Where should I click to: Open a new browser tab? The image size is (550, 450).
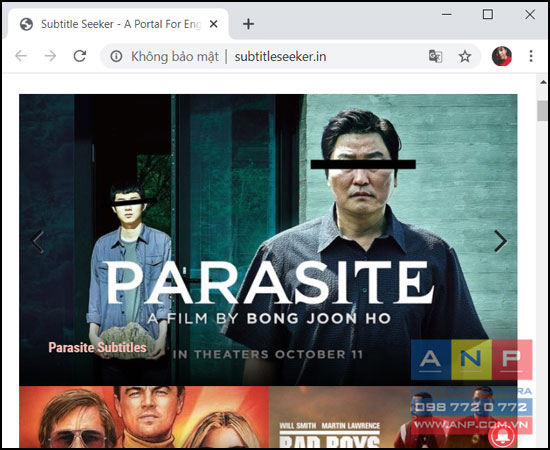248,24
